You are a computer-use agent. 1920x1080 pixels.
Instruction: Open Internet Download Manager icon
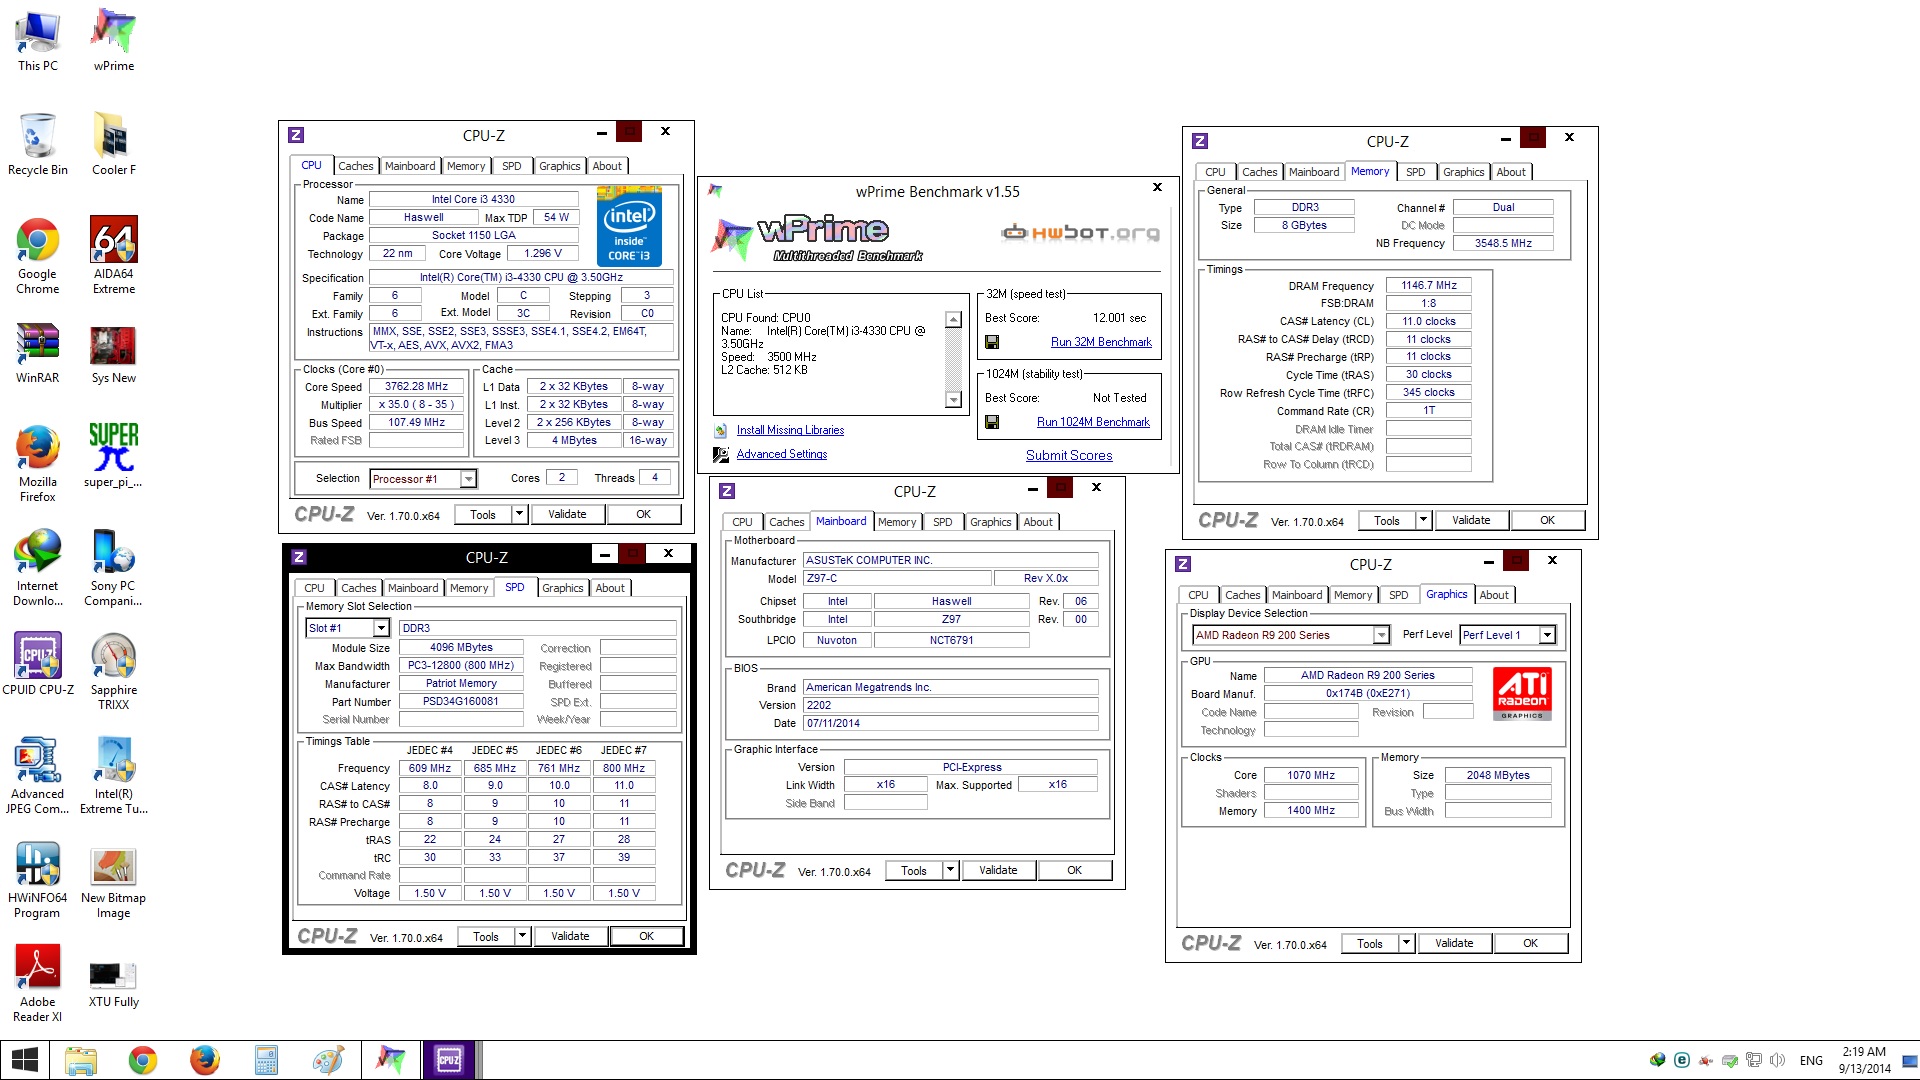pos(38,567)
